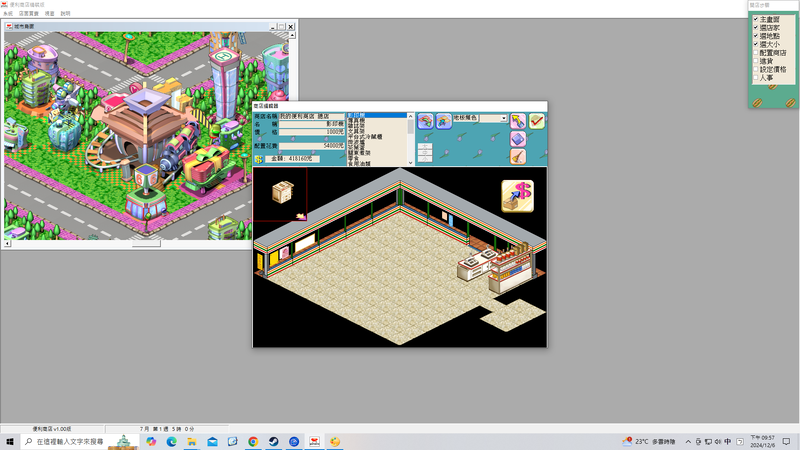Click the 中 size button
Image resolution: width=800 pixels, height=450 pixels.
[424, 153]
